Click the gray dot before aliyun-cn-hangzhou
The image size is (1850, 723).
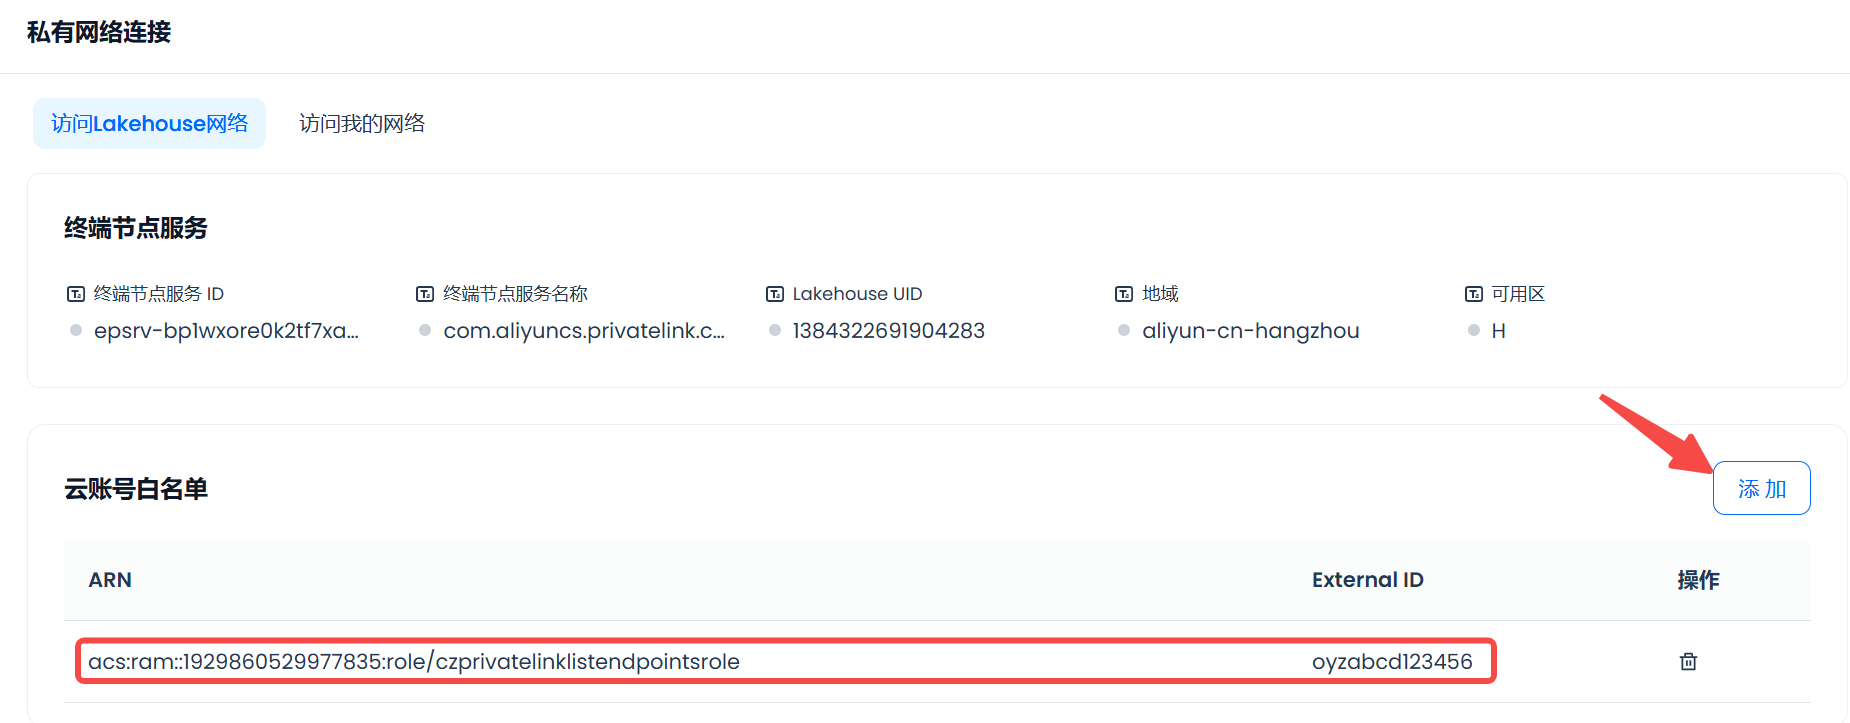pos(1124,330)
